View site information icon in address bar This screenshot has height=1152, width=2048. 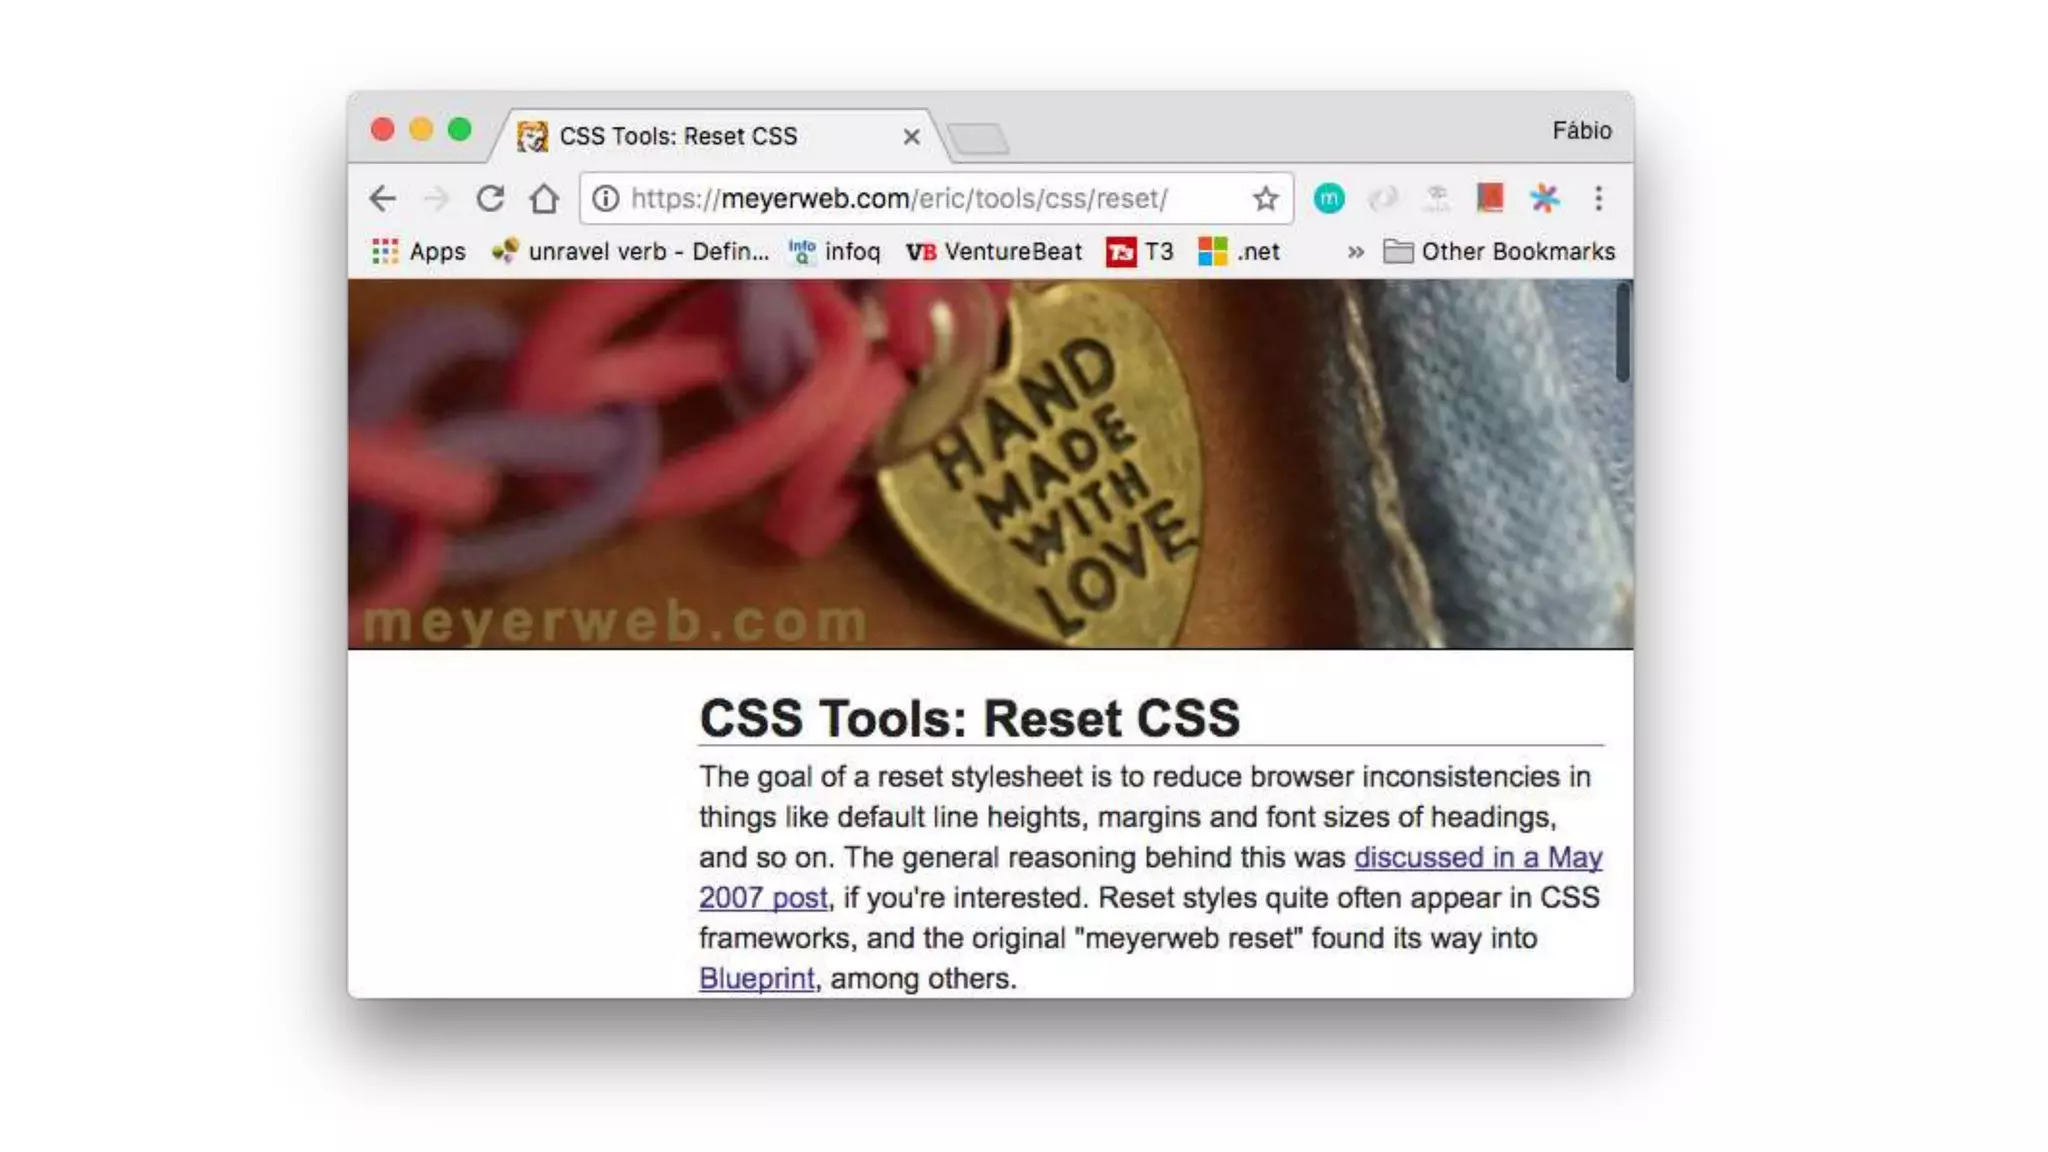[606, 199]
